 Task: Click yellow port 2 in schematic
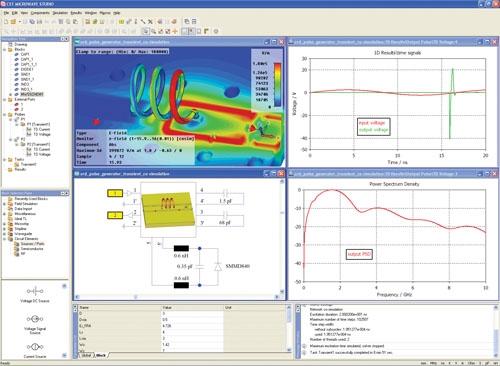pos(115,215)
